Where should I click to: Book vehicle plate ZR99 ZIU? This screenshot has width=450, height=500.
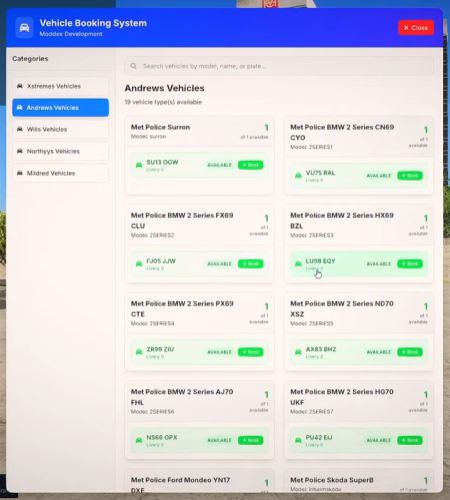[251, 352]
